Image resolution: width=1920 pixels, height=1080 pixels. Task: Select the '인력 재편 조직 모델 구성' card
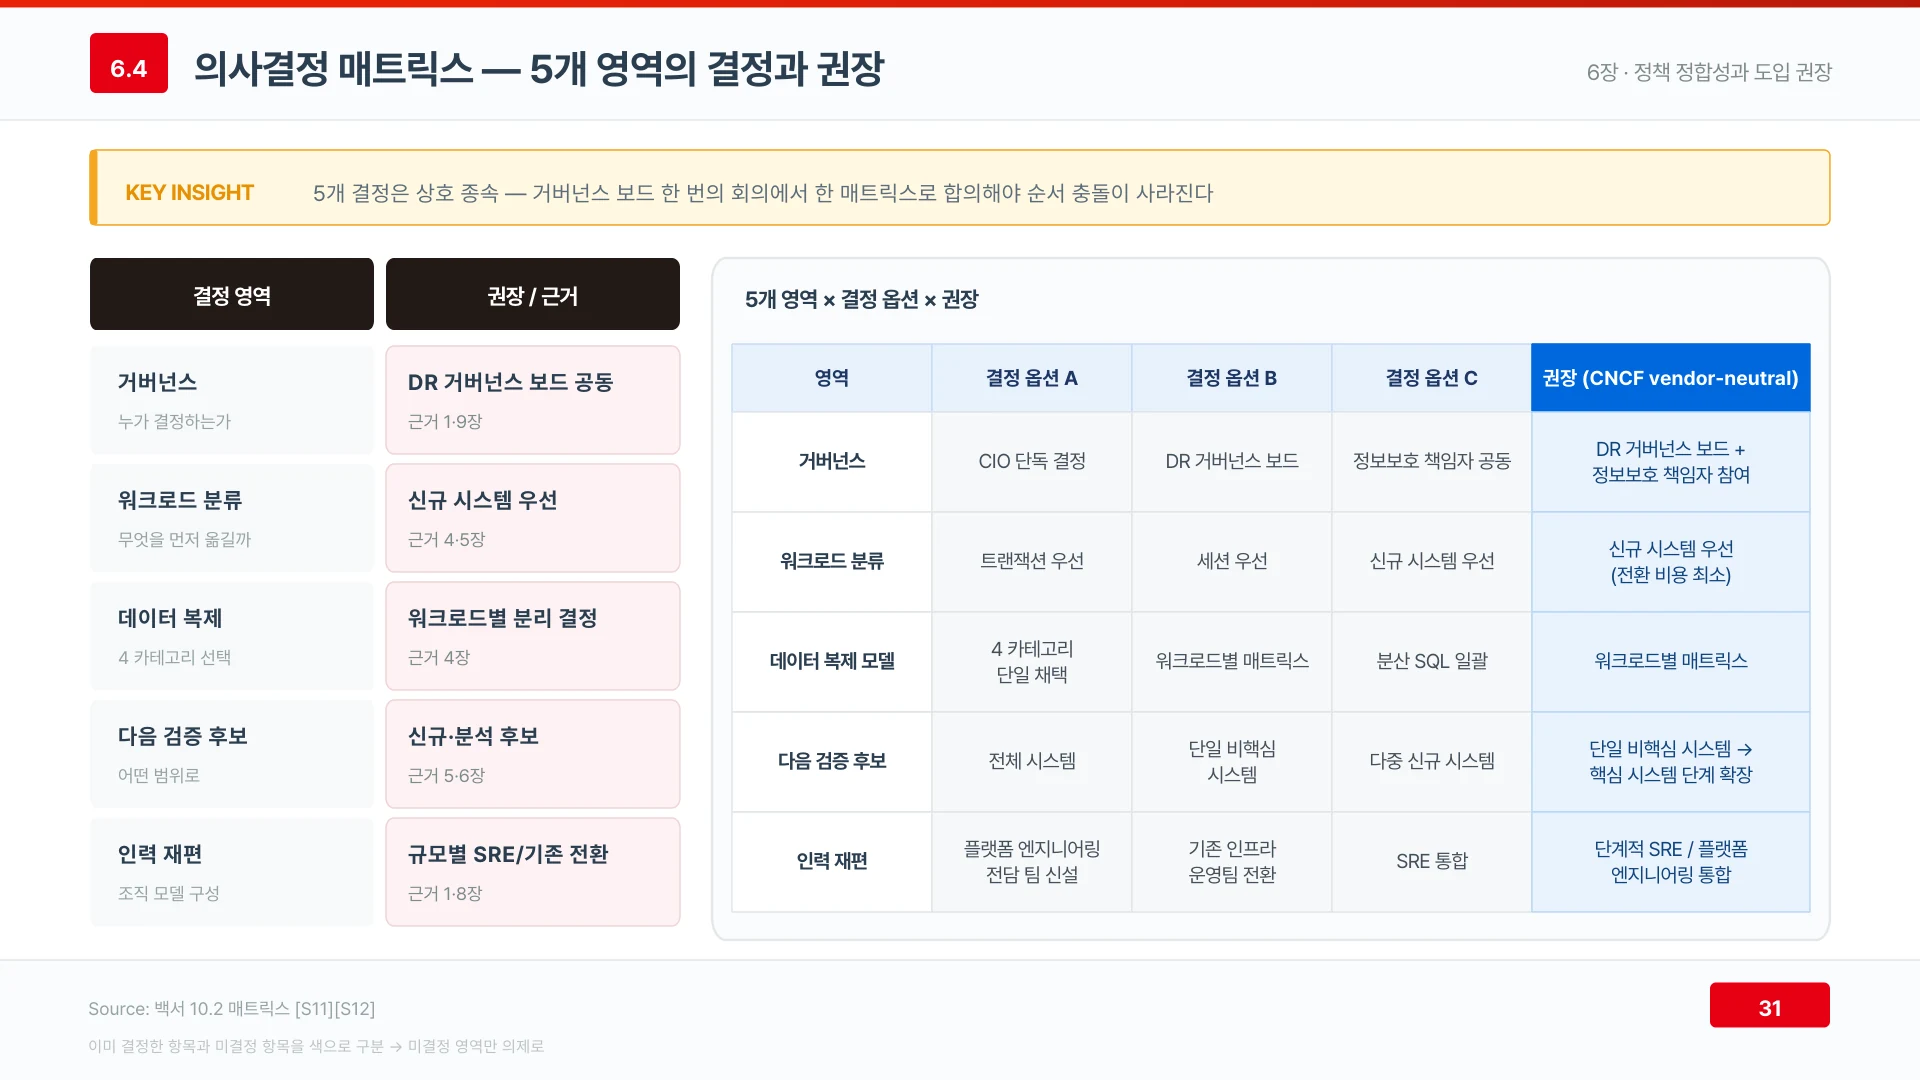pyautogui.click(x=232, y=872)
